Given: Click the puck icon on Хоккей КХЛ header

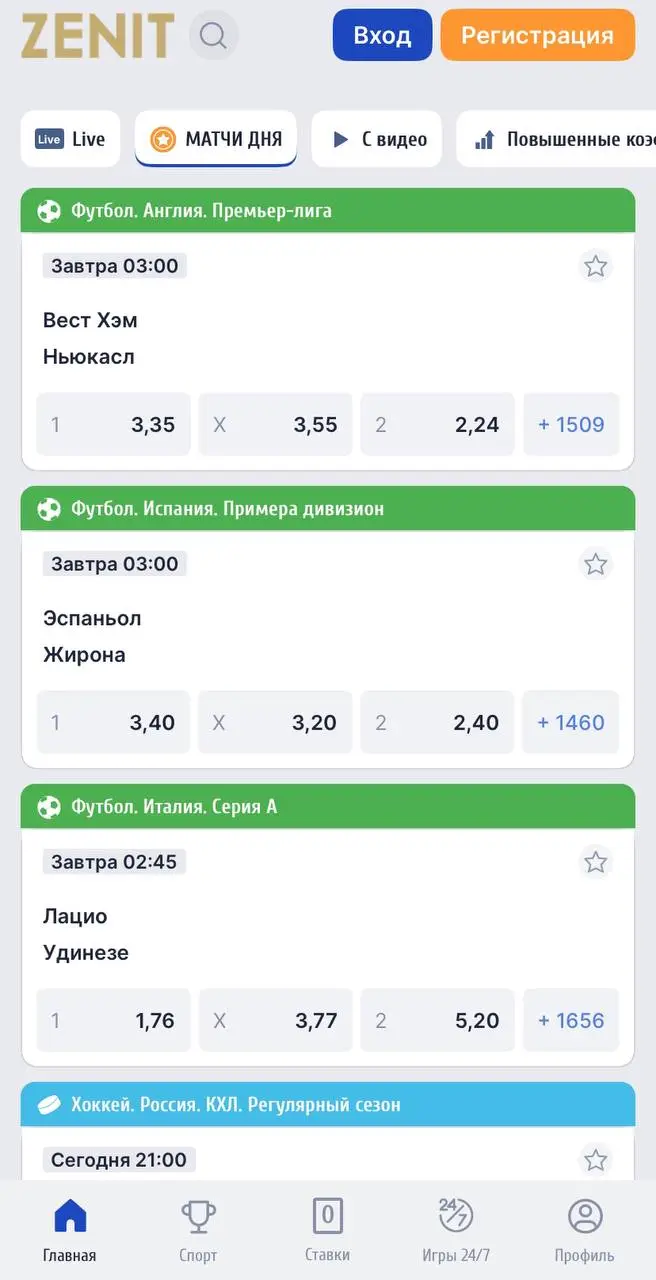Looking at the screenshot, I should [47, 1105].
